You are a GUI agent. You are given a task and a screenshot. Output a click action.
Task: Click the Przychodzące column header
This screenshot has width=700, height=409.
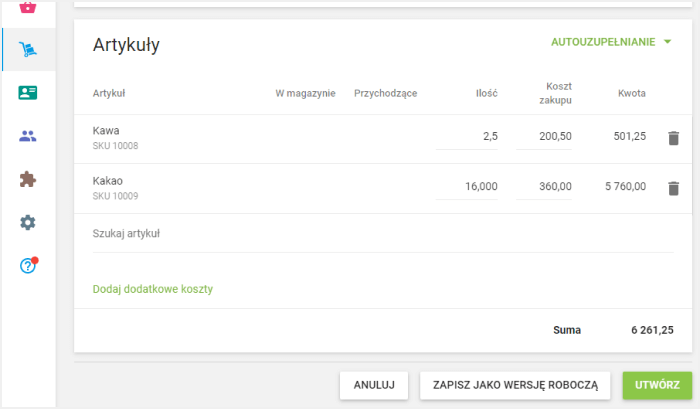pos(386,93)
